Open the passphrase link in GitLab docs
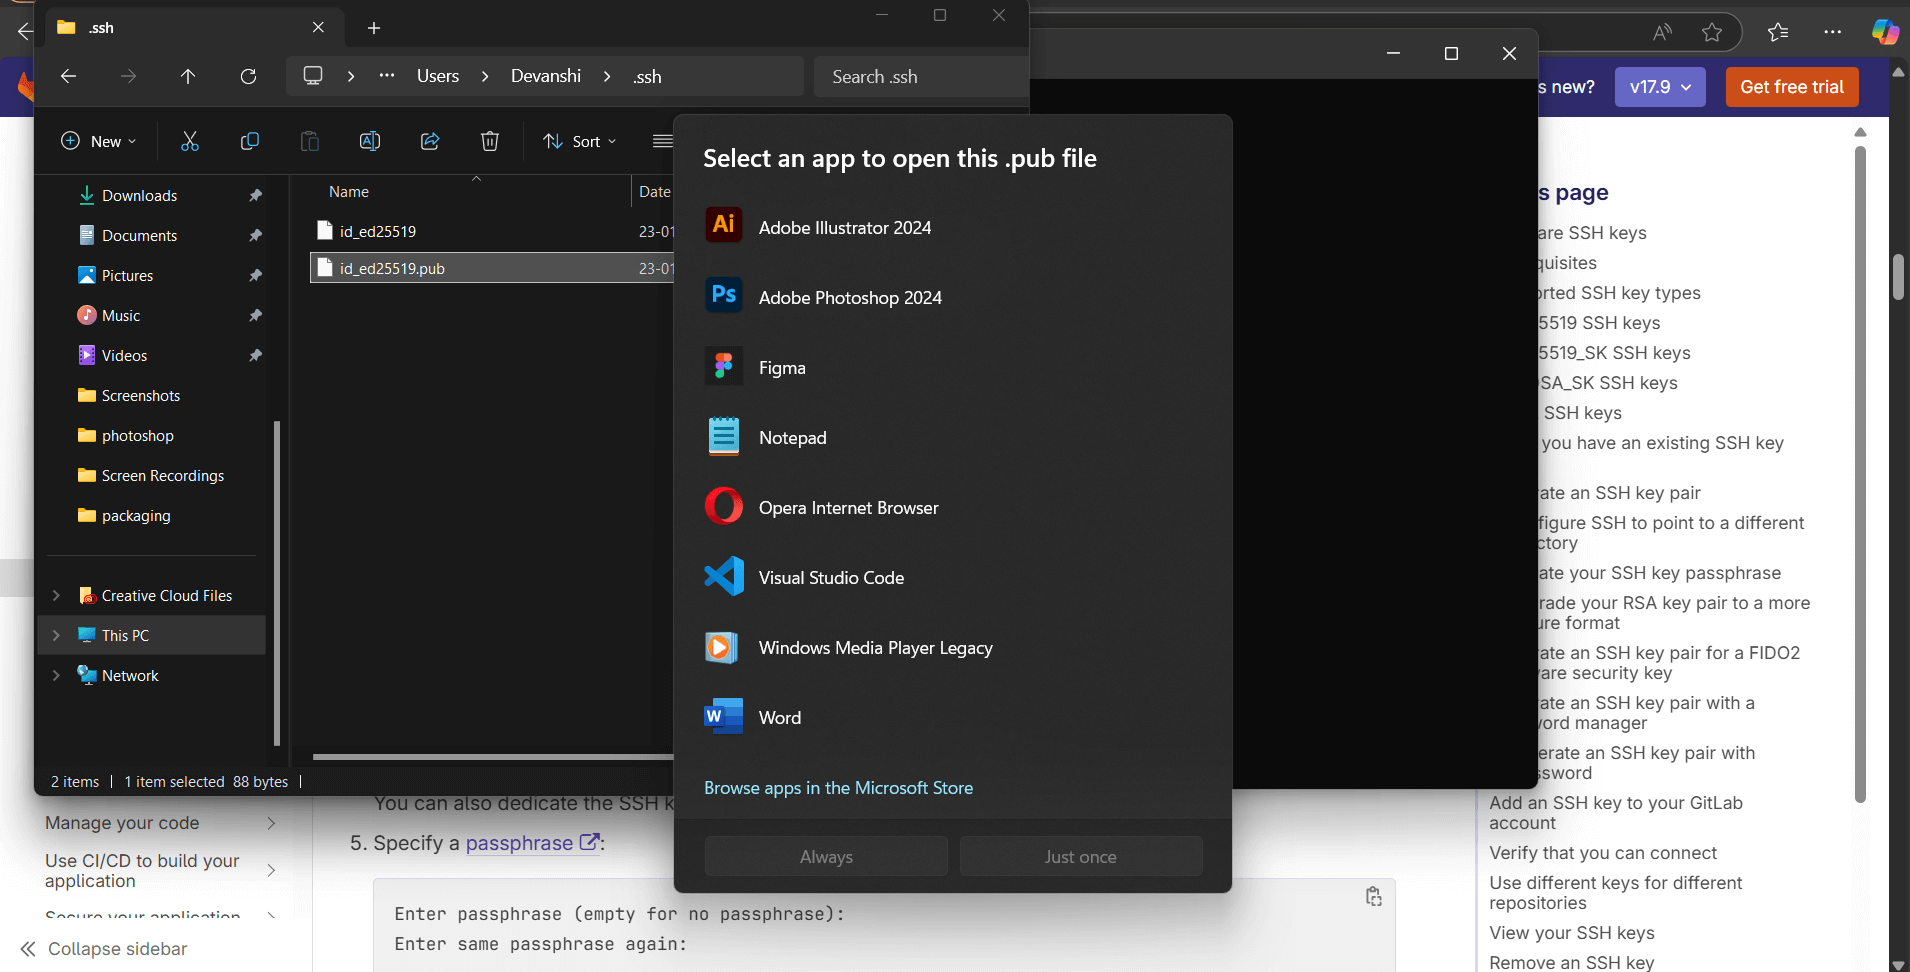This screenshot has width=1910, height=972. click(532, 843)
